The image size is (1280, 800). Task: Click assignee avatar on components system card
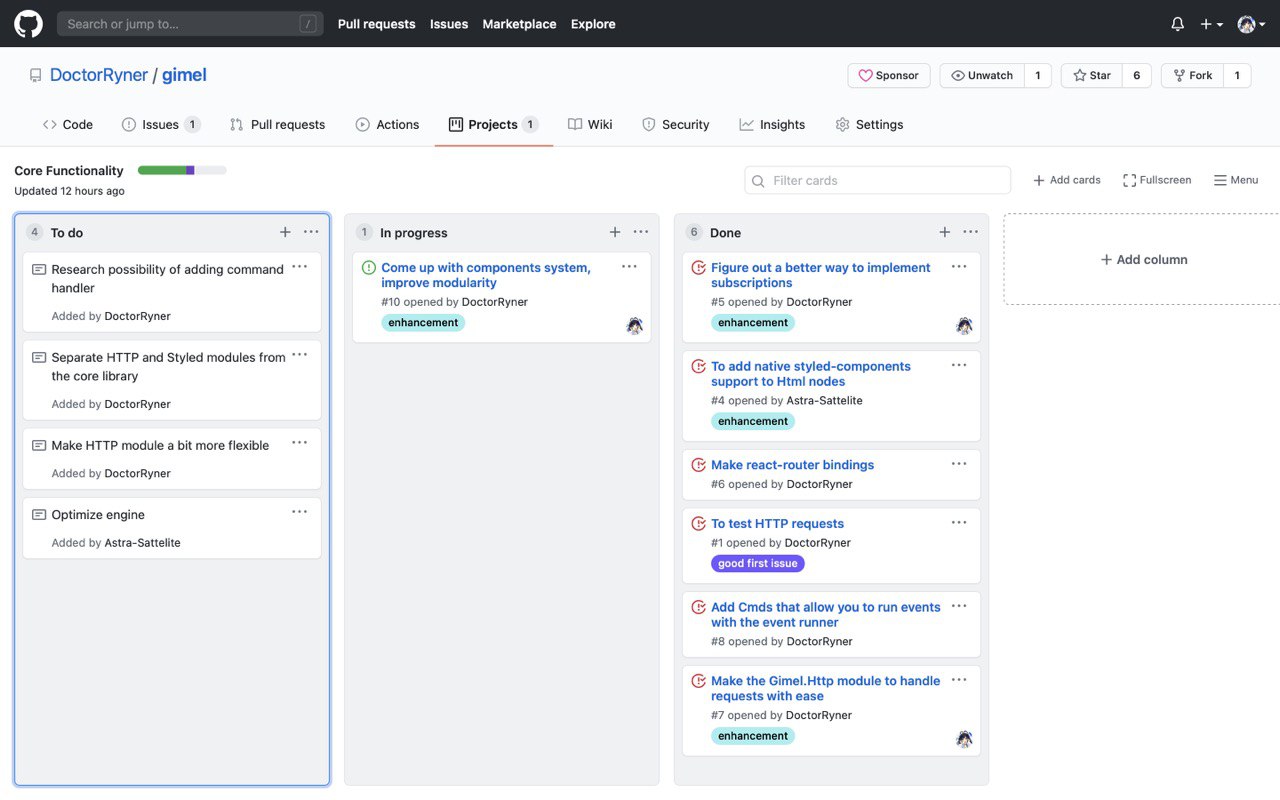(634, 325)
